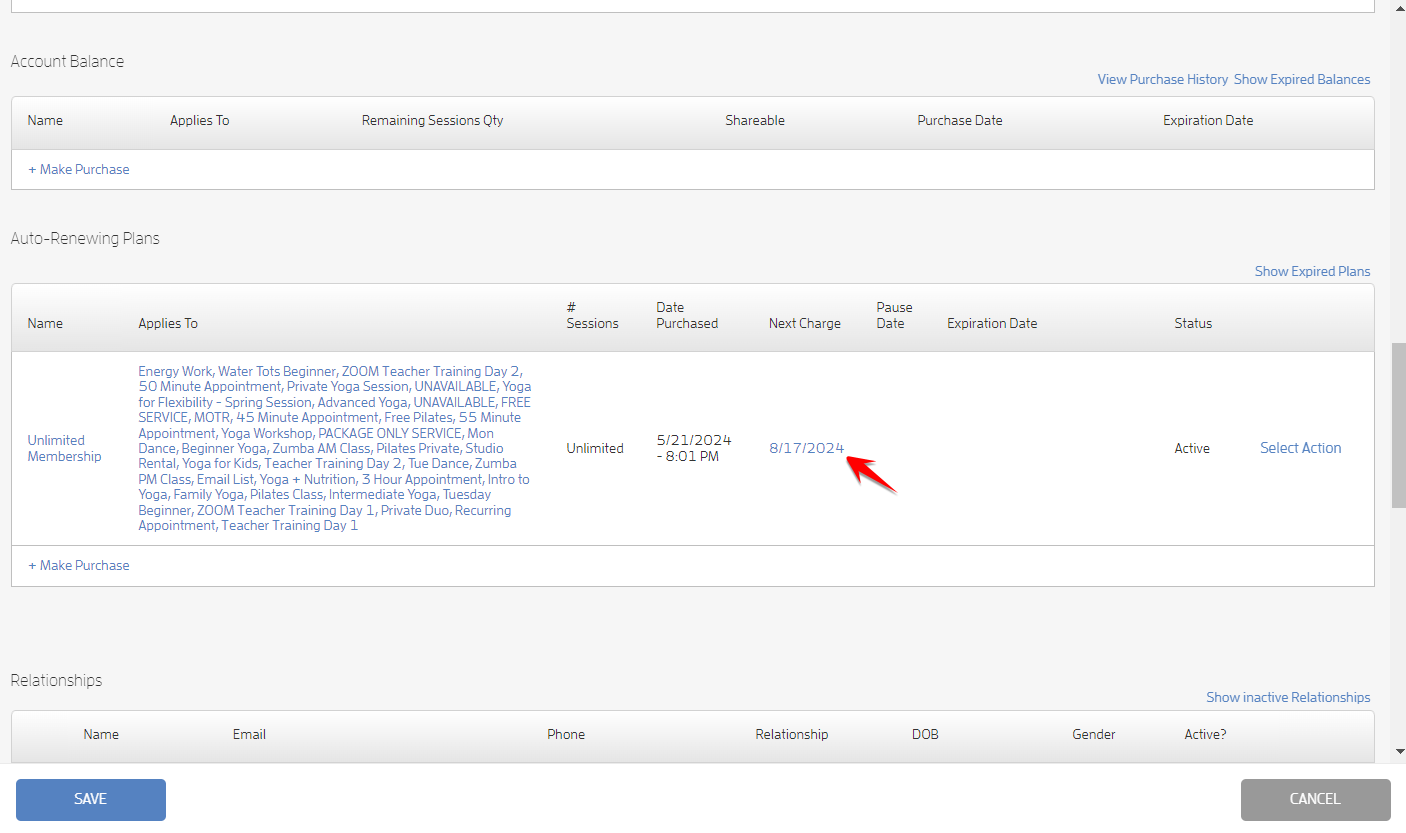Click the Active? column header

[1205, 734]
